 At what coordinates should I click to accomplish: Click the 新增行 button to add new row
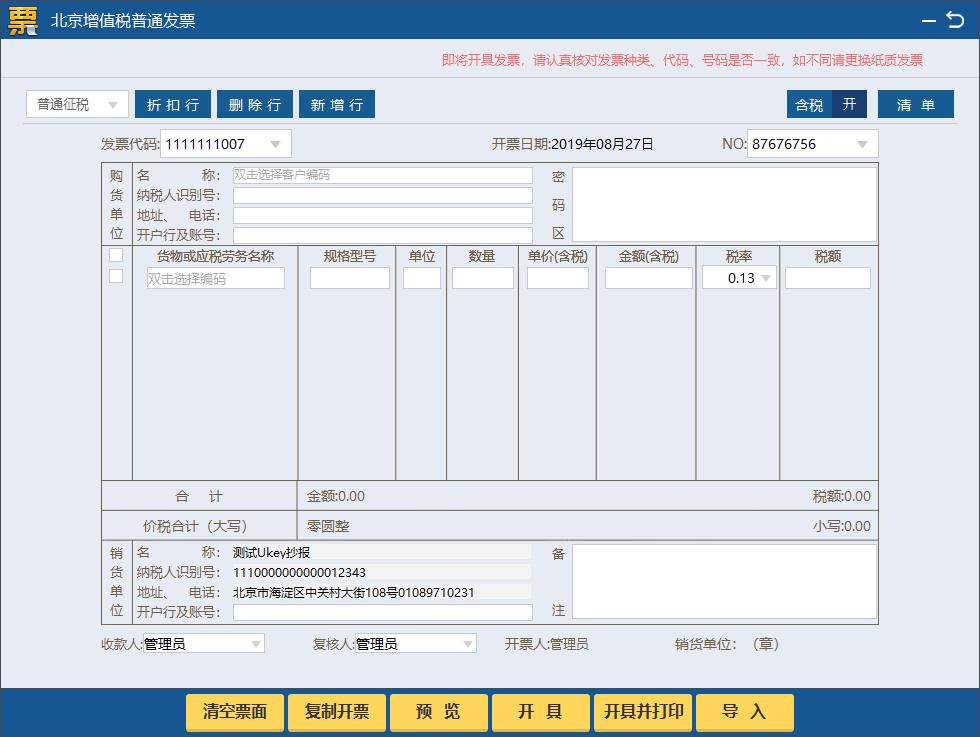(x=336, y=104)
